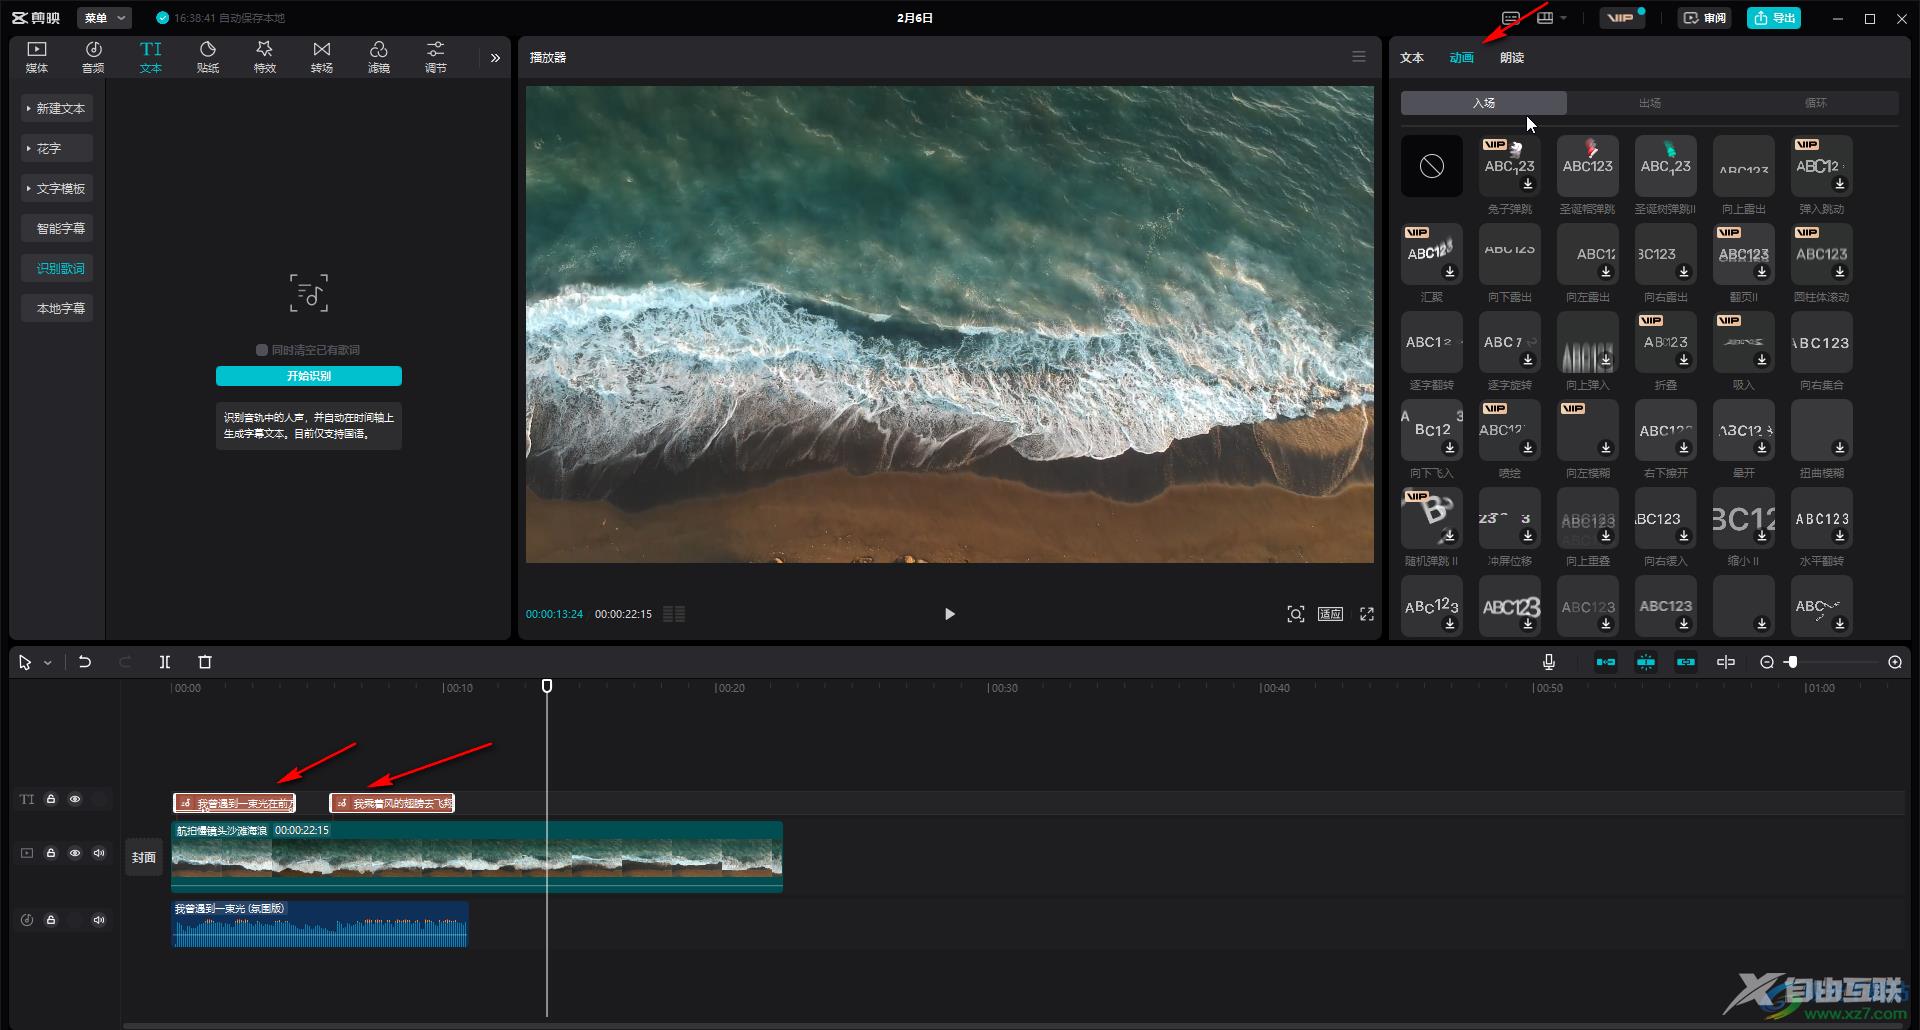The width and height of the screenshot is (1920, 1030).
Task: Click the 适应 fit-ratio button in player
Action: click(x=1330, y=614)
